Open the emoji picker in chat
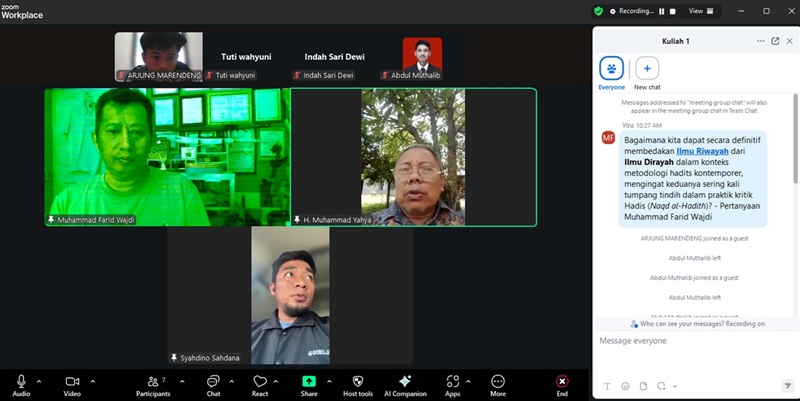 [625, 386]
